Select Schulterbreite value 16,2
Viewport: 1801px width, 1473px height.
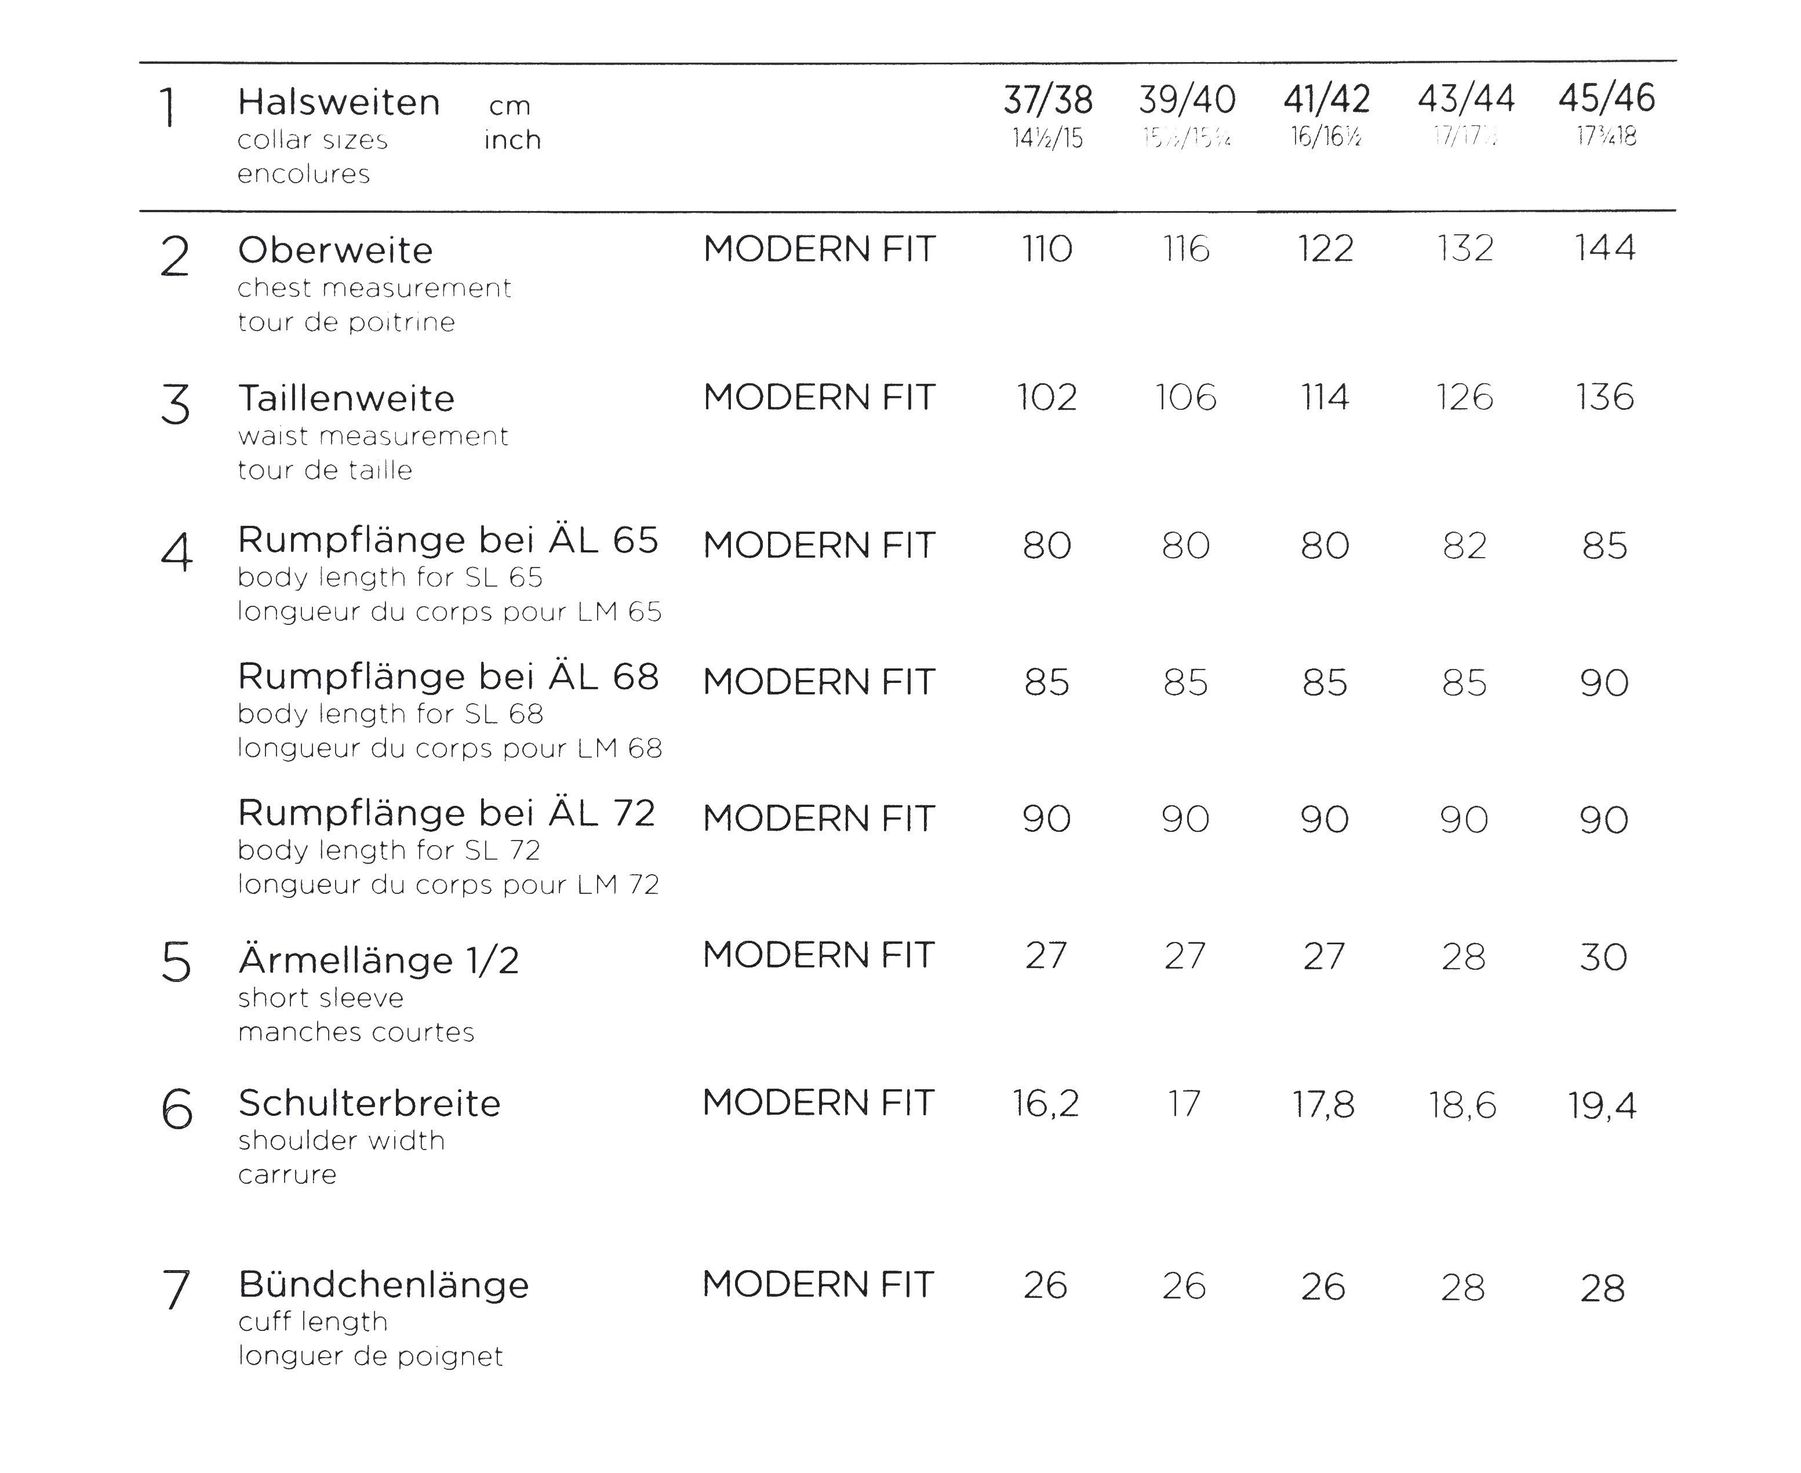1046,1104
